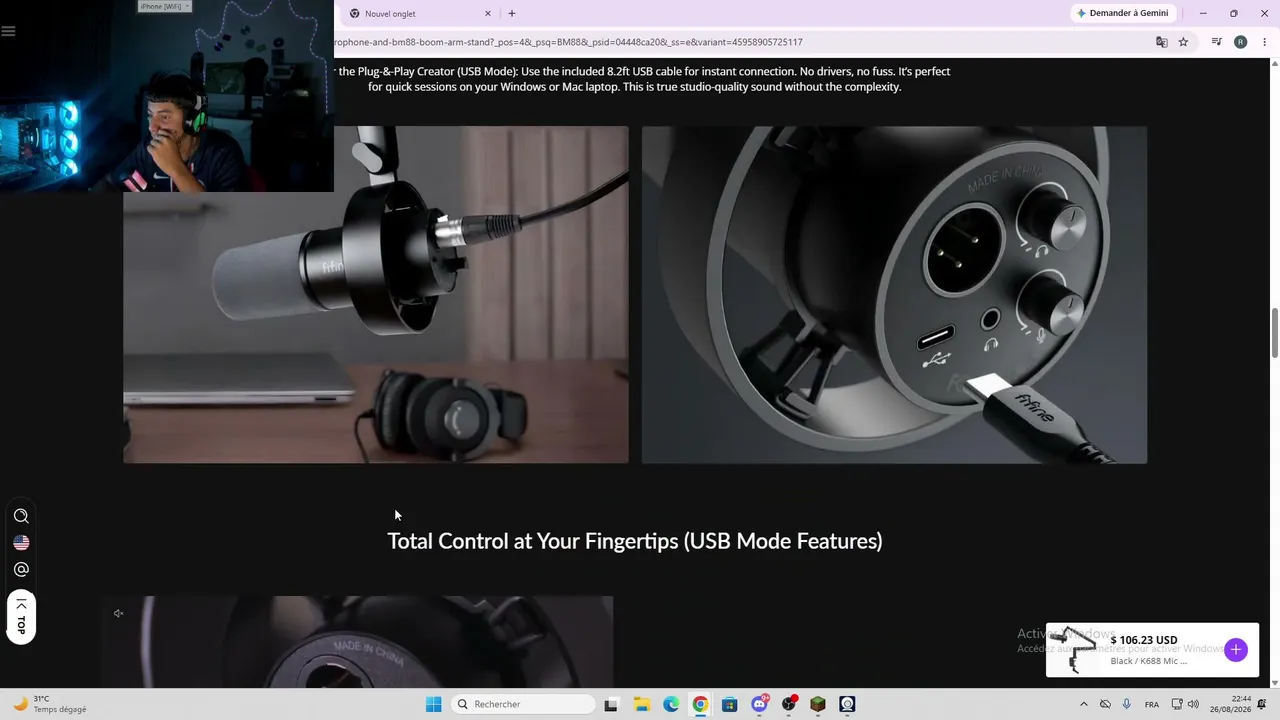
Task: Jump back to the page TOP
Action: tap(21, 618)
